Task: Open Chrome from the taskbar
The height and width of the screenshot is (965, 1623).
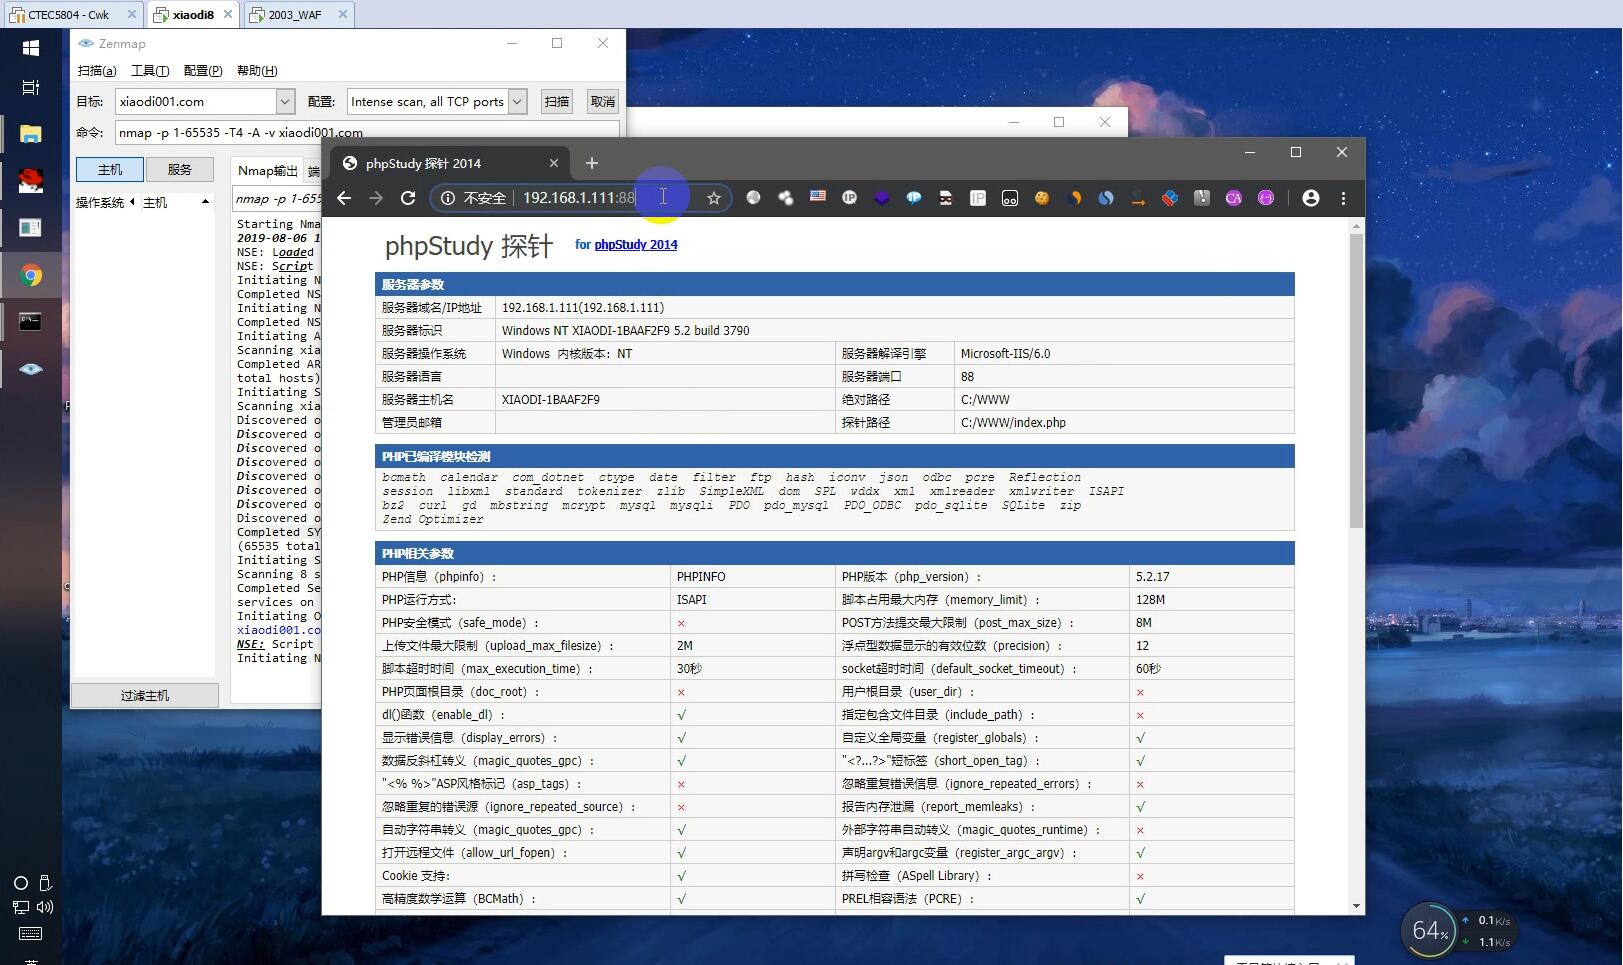Action: tap(31, 276)
